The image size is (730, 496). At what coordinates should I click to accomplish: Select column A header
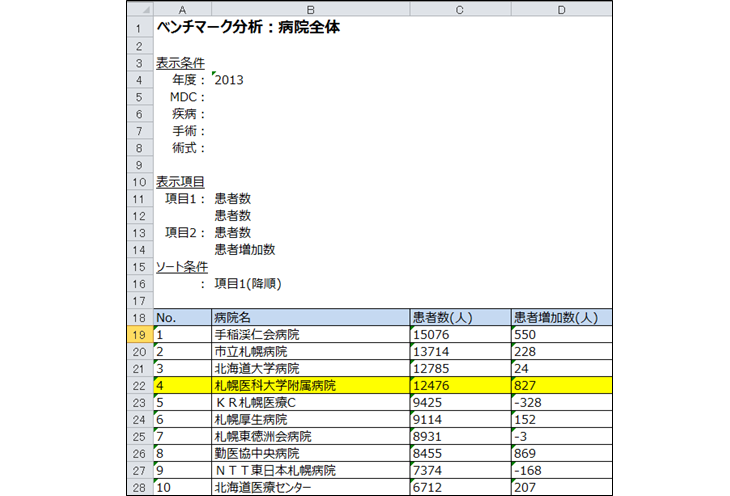point(182,9)
